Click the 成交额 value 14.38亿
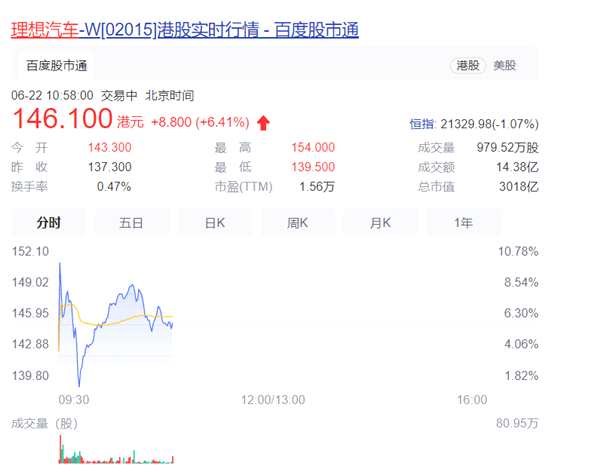 pyautogui.click(x=517, y=167)
